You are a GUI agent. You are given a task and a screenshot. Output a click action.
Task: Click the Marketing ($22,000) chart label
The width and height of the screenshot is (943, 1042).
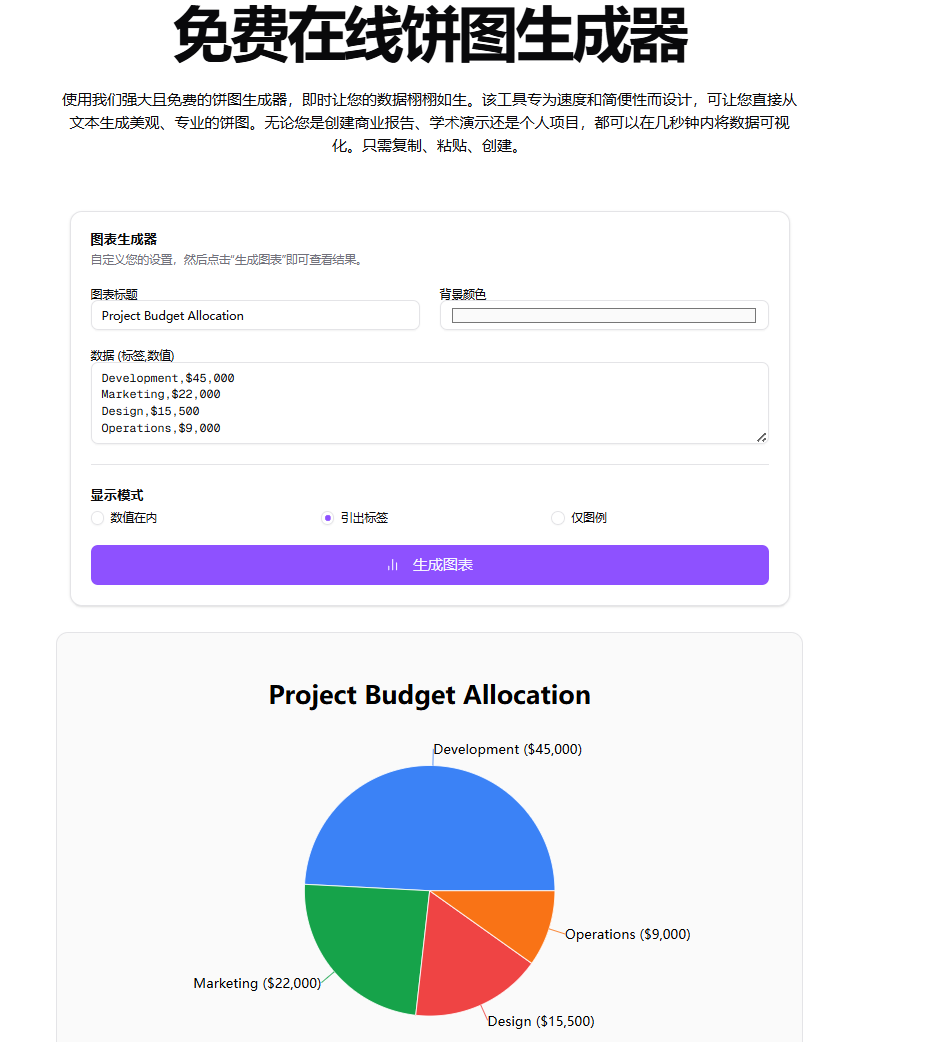(256, 983)
